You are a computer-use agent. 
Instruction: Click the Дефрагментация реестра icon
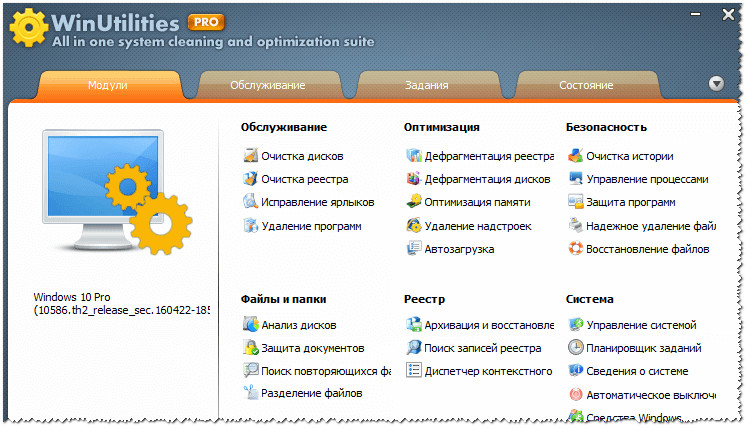[x=413, y=155]
